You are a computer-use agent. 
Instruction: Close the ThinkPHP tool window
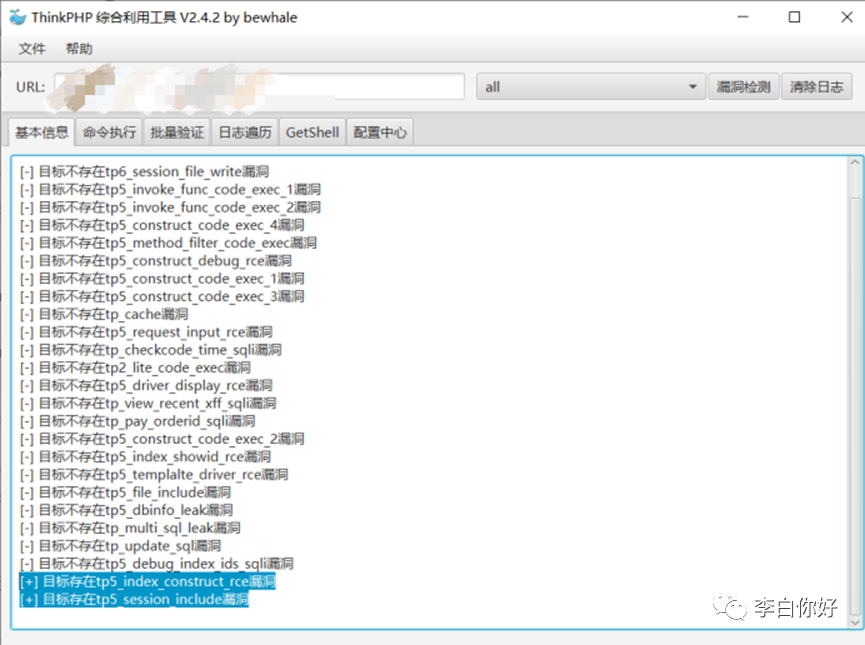847,17
